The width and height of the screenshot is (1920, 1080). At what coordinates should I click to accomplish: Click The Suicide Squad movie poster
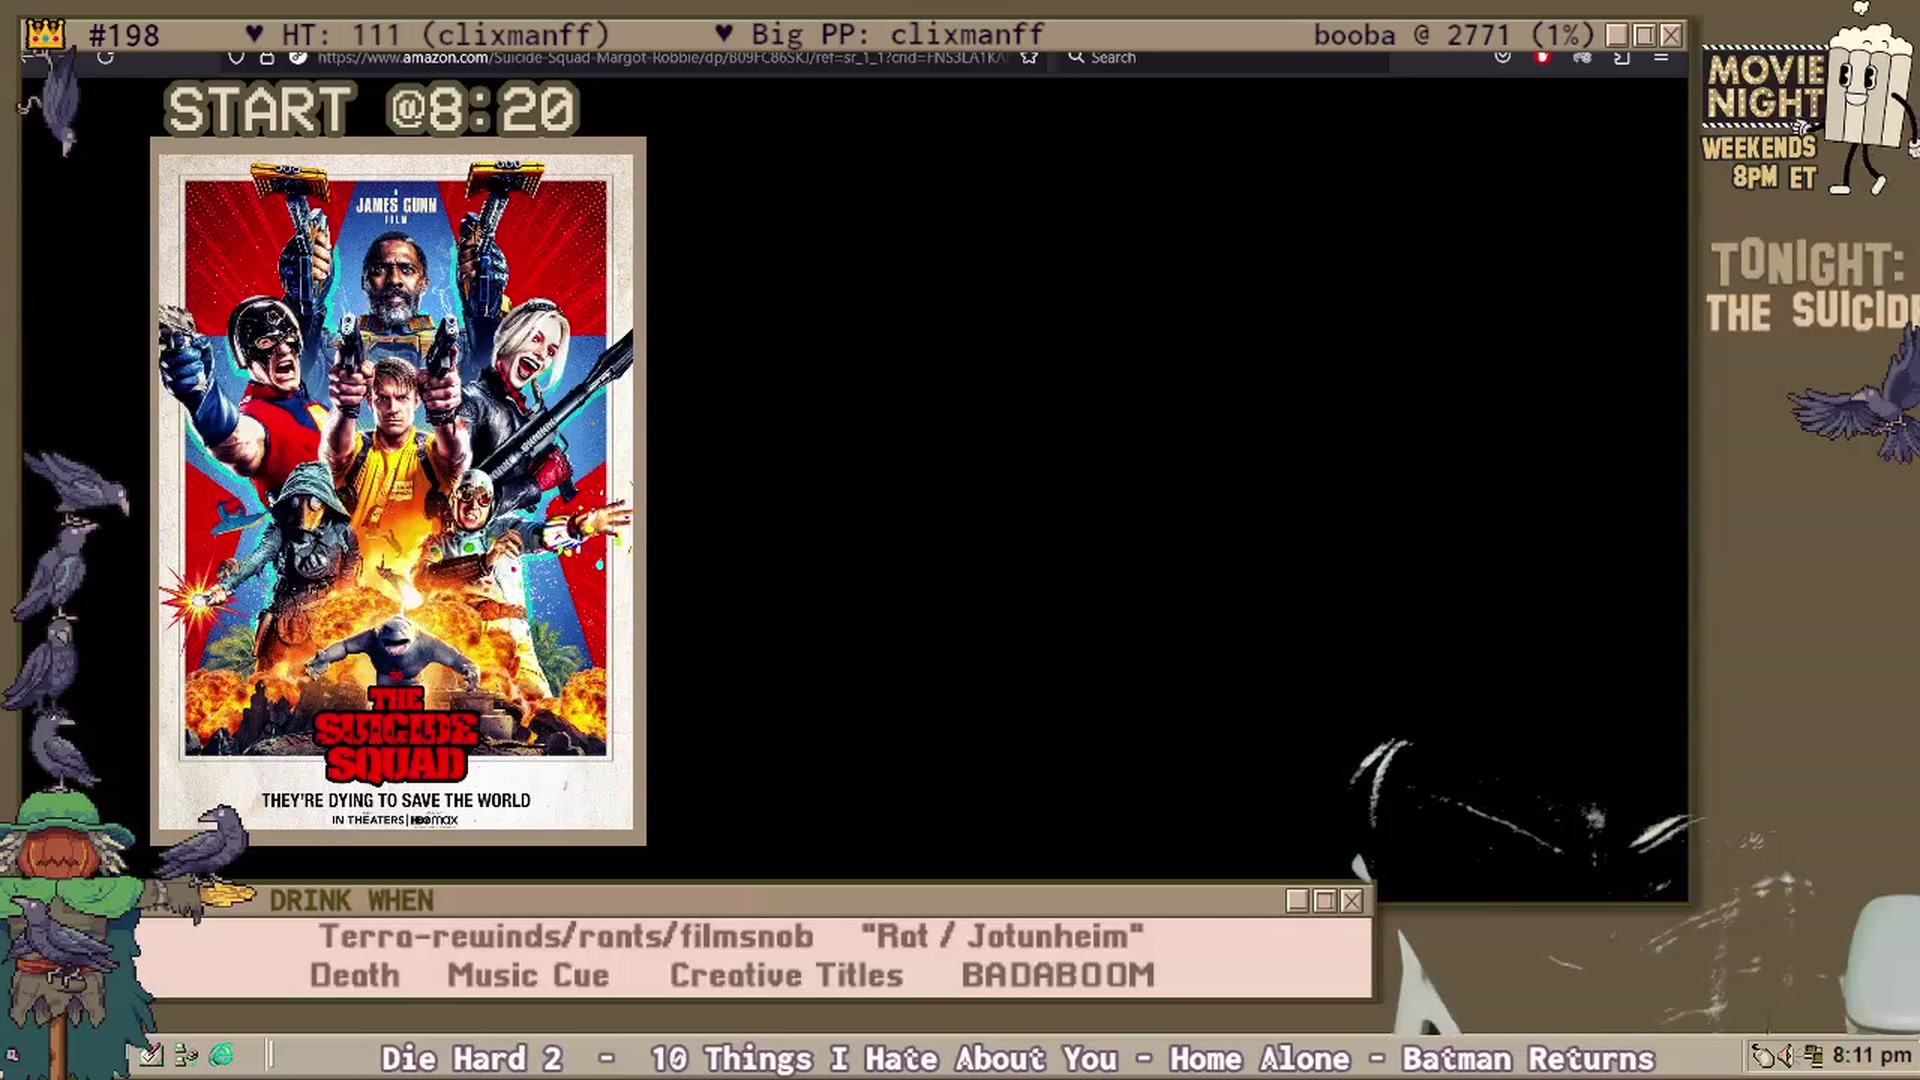coord(398,491)
